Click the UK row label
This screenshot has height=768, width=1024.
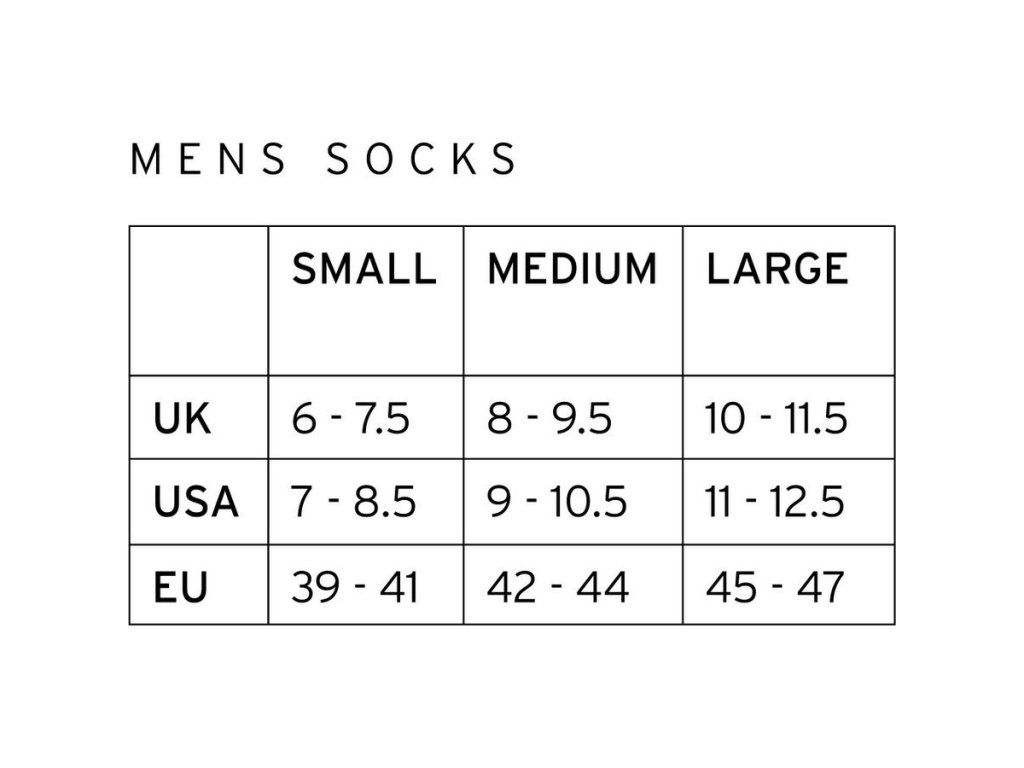click(182, 419)
